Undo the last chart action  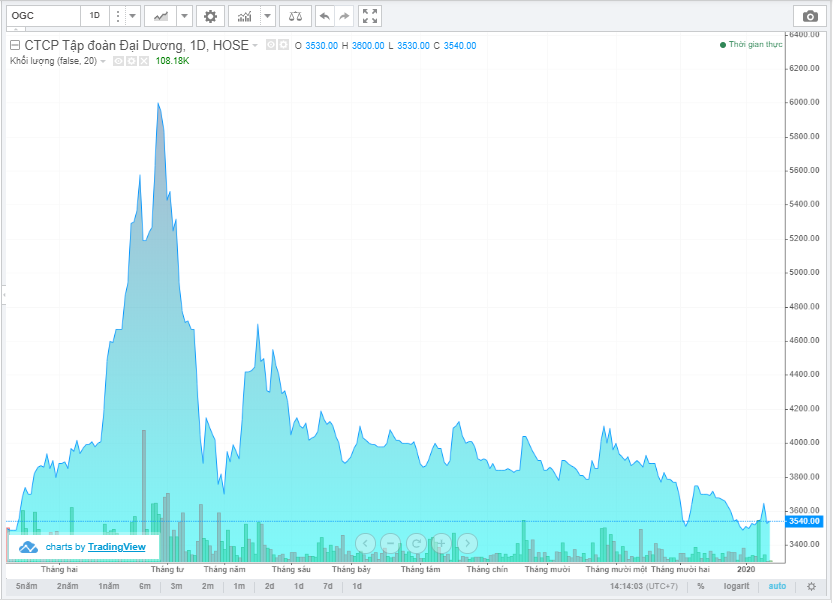[325, 16]
